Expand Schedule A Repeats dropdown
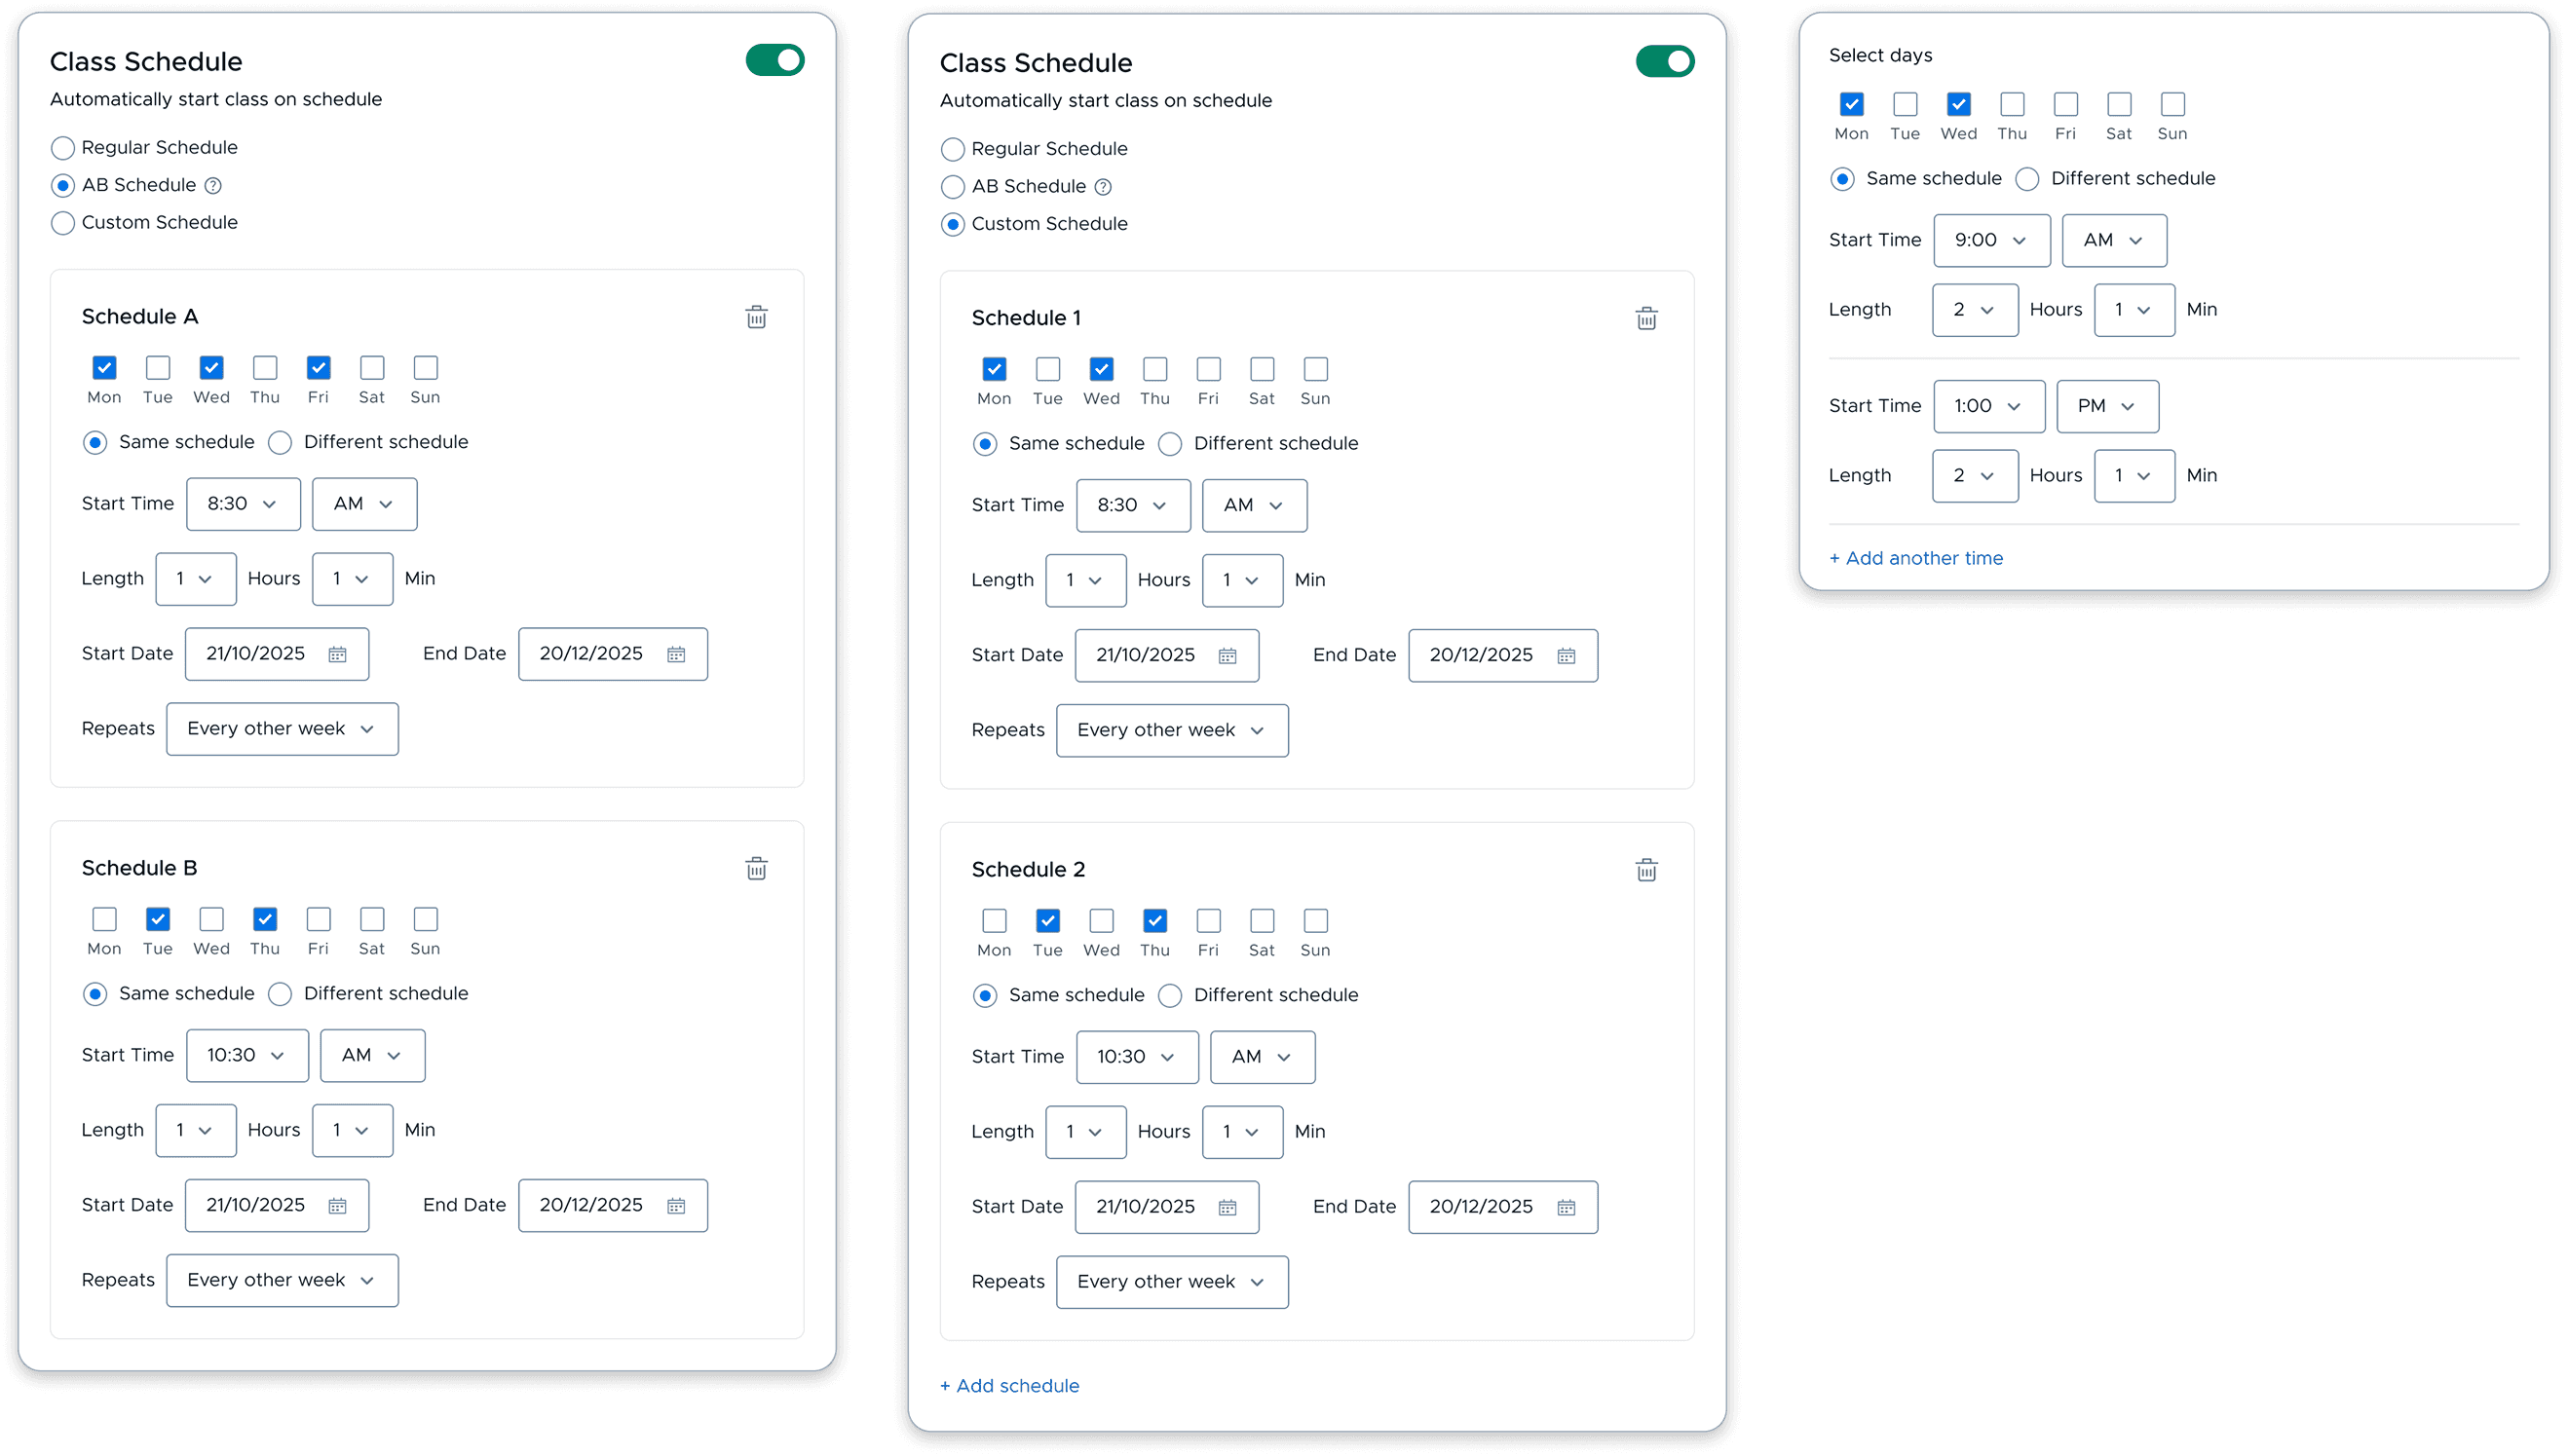The height and width of the screenshot is (1456, 2568). click(282, 729)
